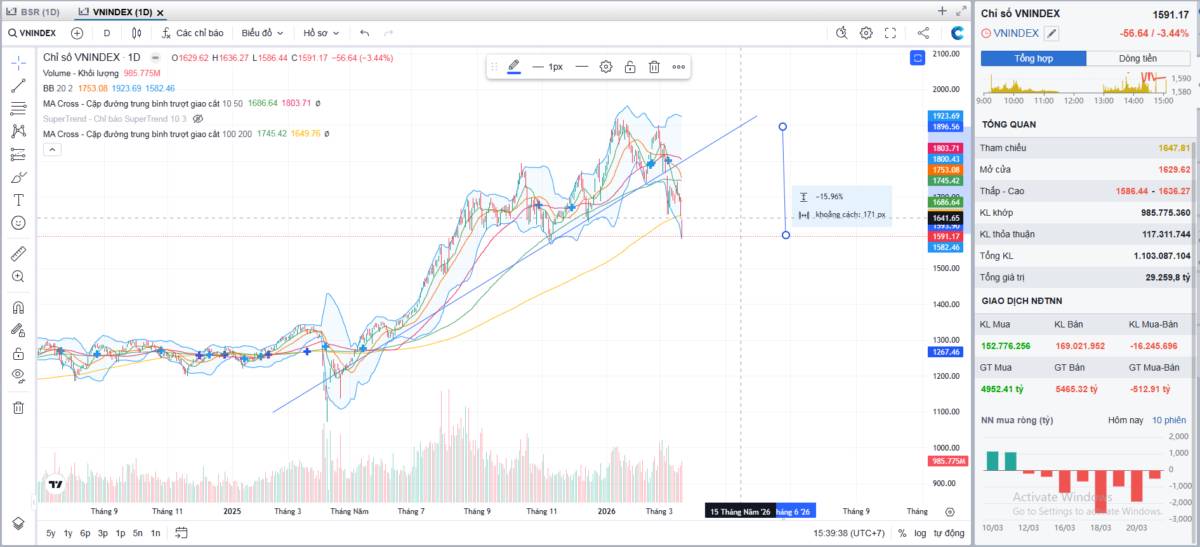This screenshot has width=1200, height=547.
Task: Select 10 phiên net foreign view
Action: pyautogui.click(x=1168, y=420)
